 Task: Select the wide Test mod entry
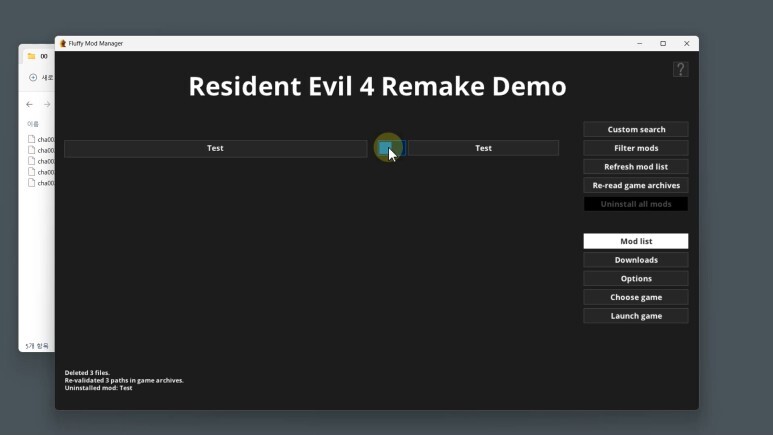[215, 148]
